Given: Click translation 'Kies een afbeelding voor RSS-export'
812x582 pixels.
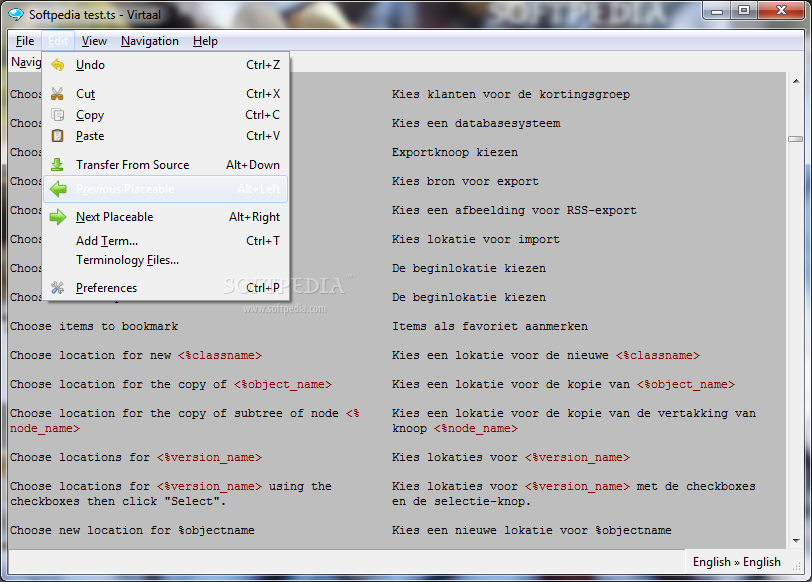Looking at the screenshot, I should pos(514,211).
